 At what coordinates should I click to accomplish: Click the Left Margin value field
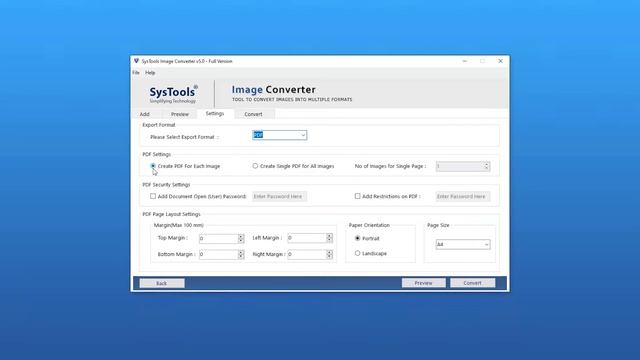point(307,238)
